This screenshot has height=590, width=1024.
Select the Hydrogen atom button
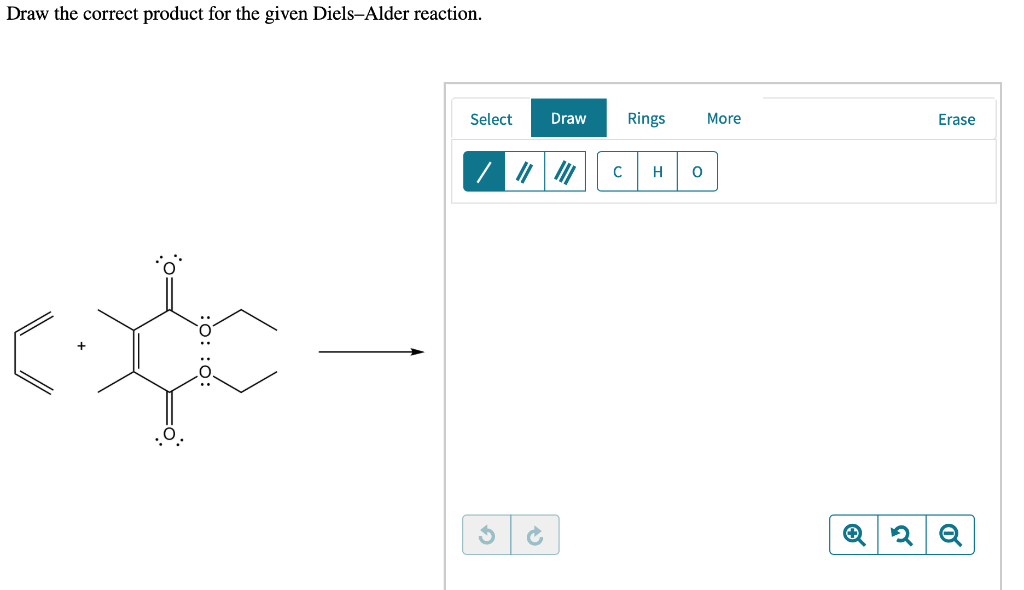657,171
